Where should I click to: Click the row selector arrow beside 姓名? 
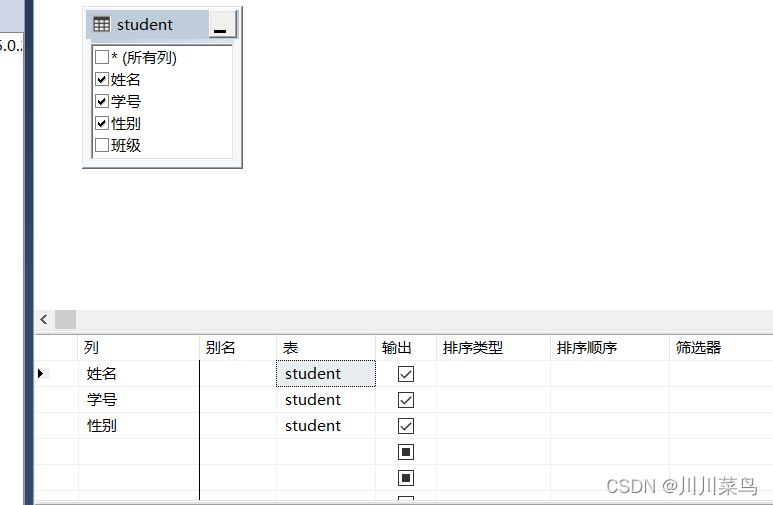tap(41, 374)
